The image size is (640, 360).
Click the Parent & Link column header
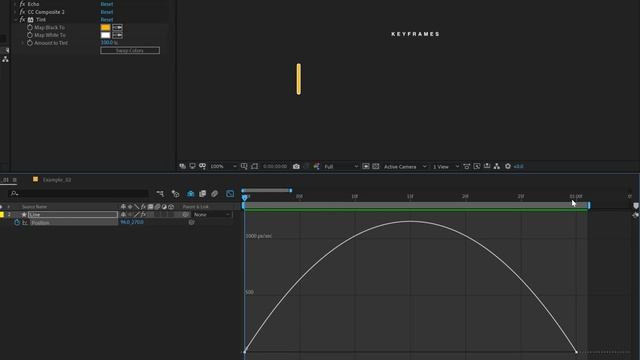click(196, 207)
